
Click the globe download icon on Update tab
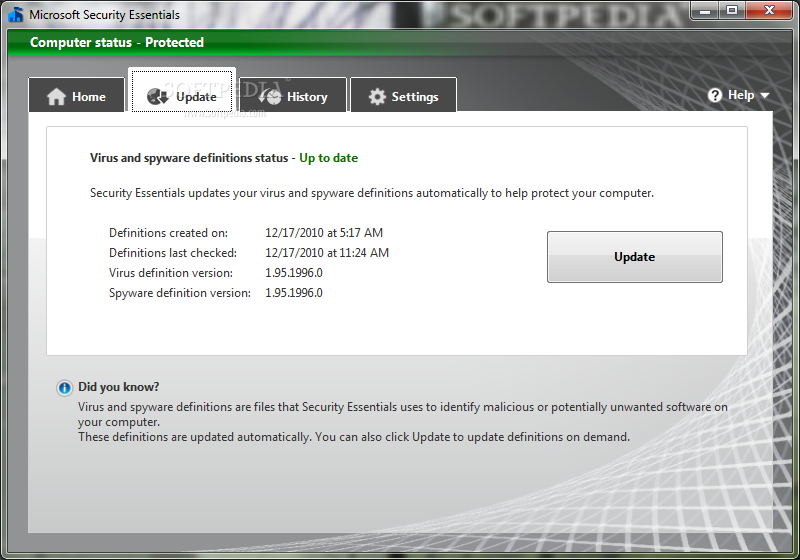coord(158,96)
